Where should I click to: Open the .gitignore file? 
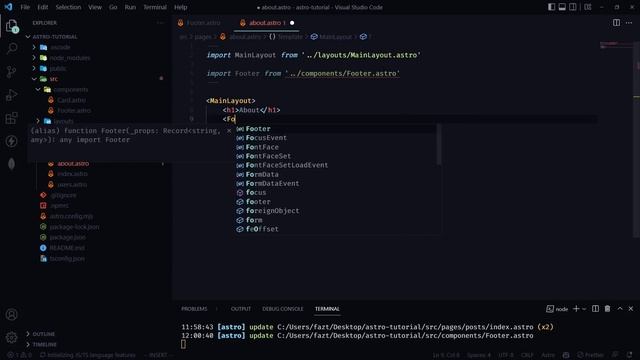click(x=63, y=195)
